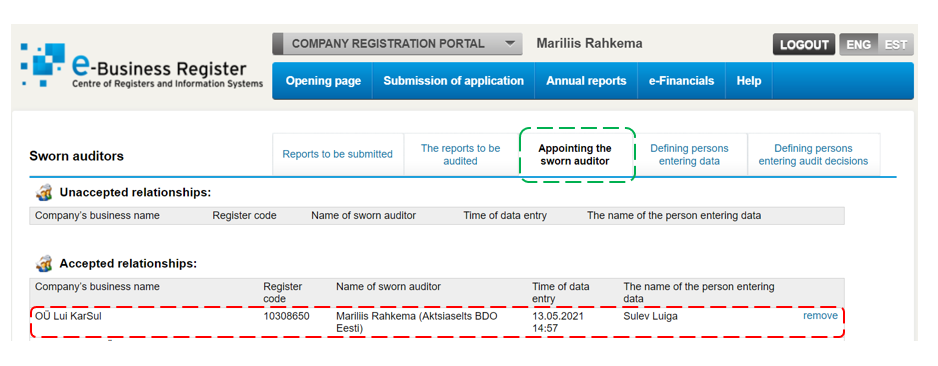Open Submission of application menu
Image resolution: width=938 pixels, height=366 pixels.
[453, 81]
